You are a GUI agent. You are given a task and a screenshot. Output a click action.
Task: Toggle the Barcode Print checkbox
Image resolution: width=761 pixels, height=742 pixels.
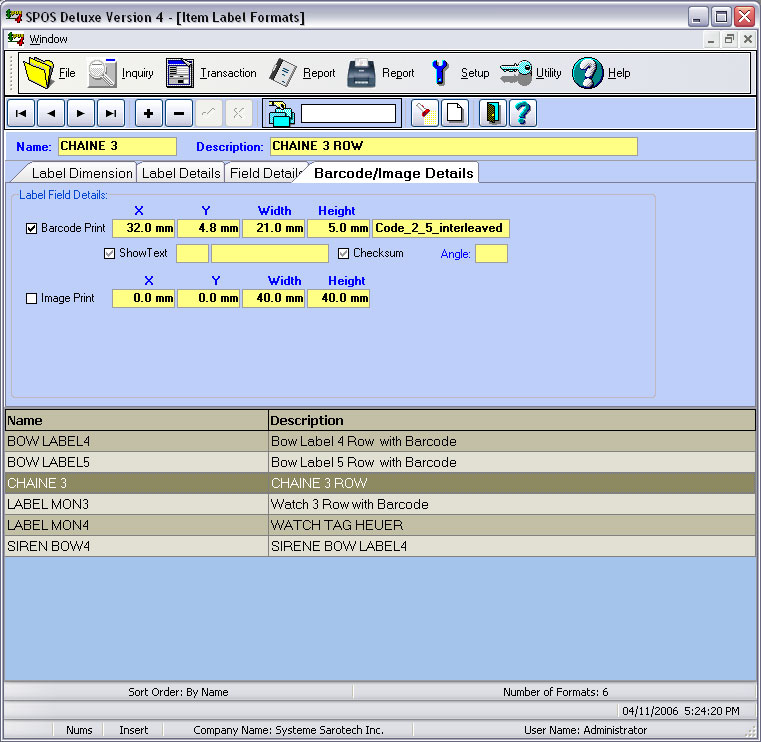coord(31,228)
